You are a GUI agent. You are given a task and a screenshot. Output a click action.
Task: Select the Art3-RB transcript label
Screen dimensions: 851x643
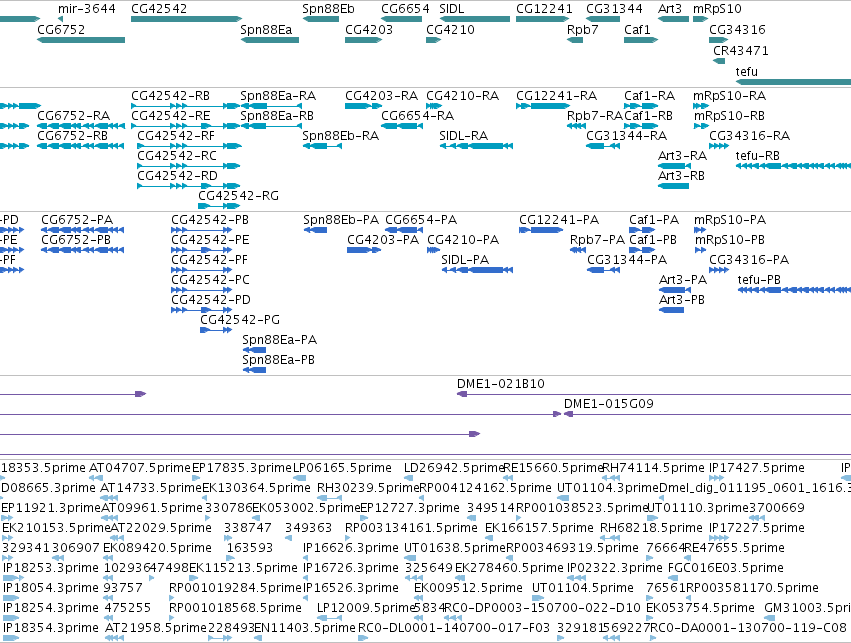click(x=681, y=176)
